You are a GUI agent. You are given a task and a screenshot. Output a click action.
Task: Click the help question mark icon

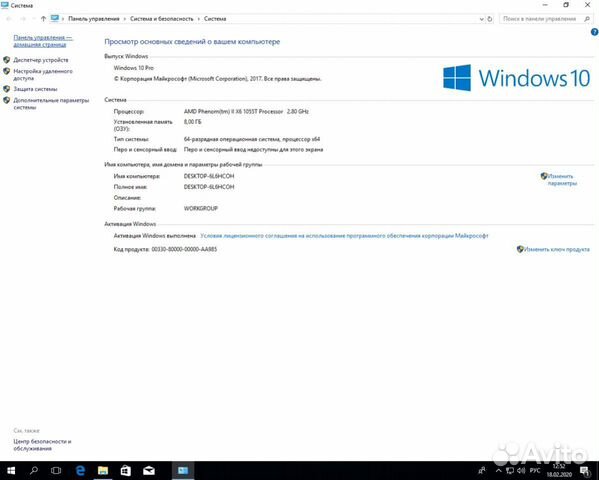[x=594, y=32]
